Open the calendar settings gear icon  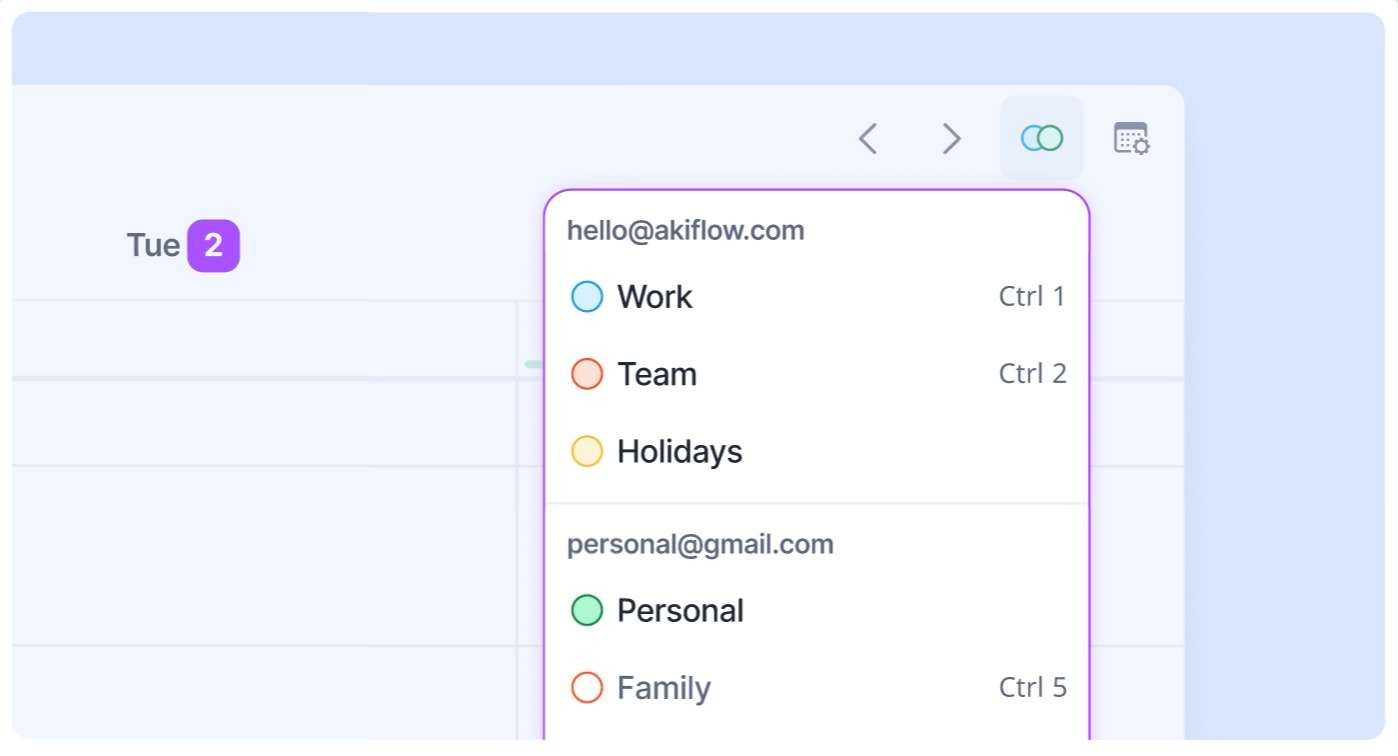tap(1131, 138)
